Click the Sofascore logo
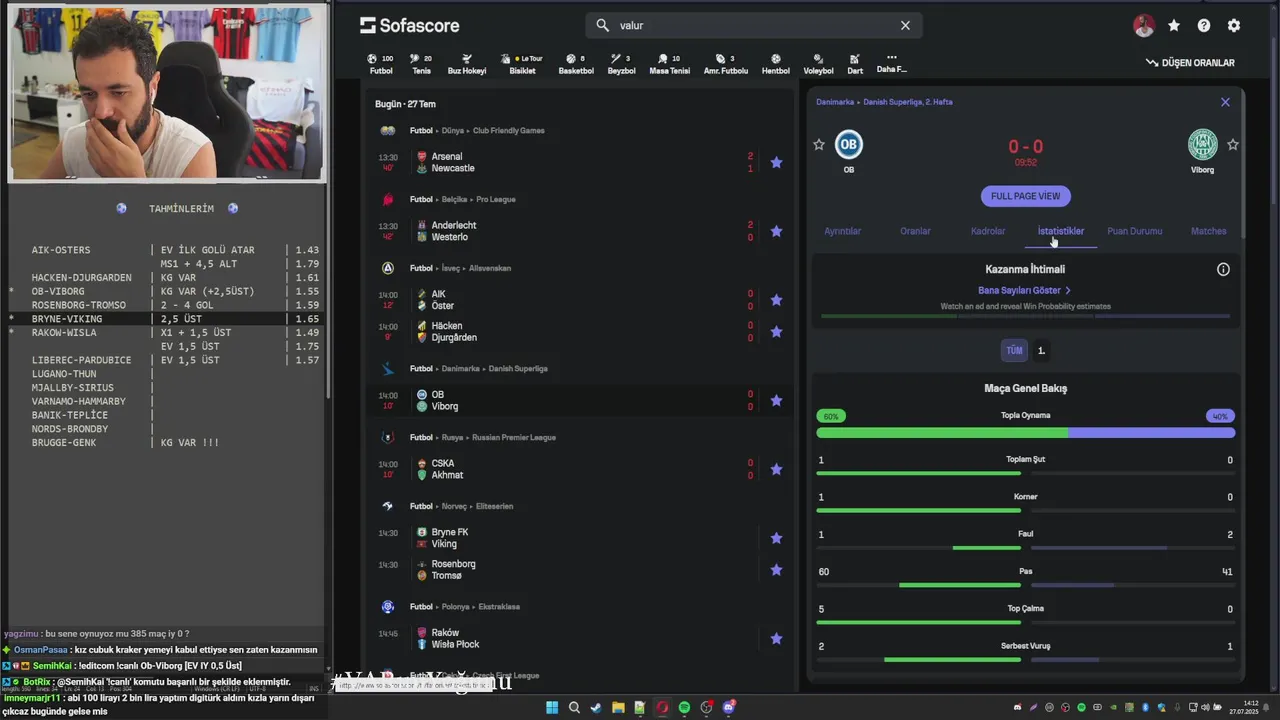The height and width of the screenshot is (720, 1280). tap(410, 25)
